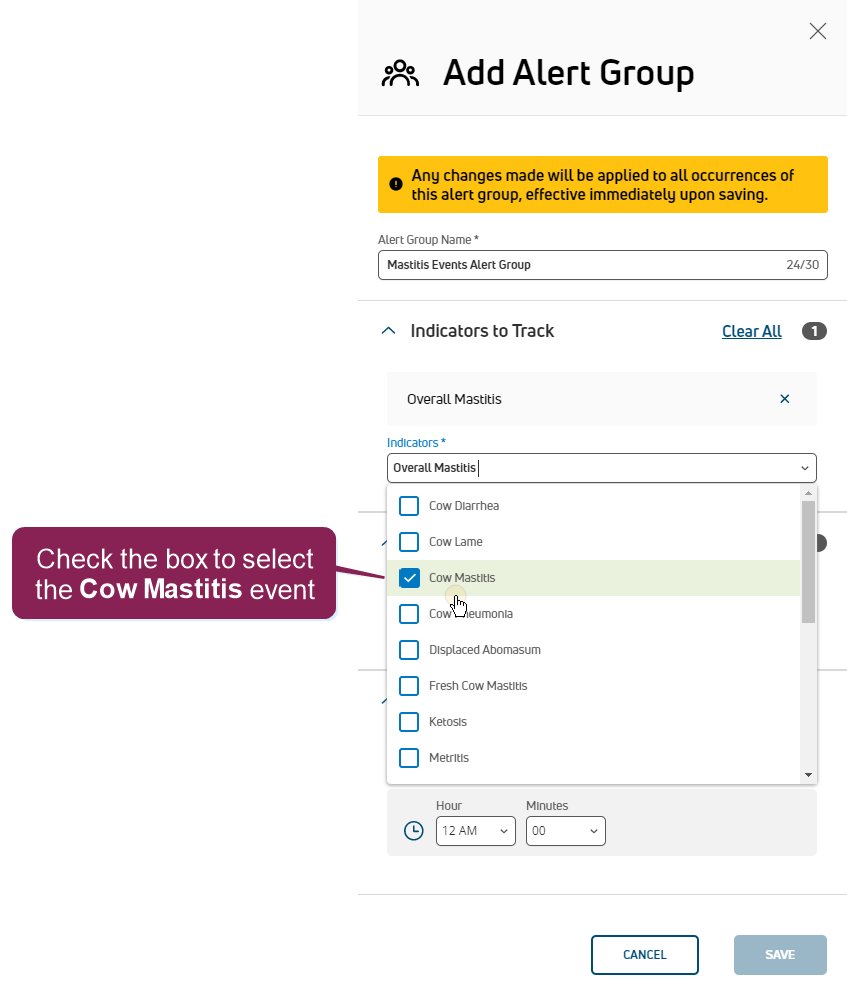847x995 pixels.
Task: Click the warning icon in yellow banner
Action: tap(396, 184)
